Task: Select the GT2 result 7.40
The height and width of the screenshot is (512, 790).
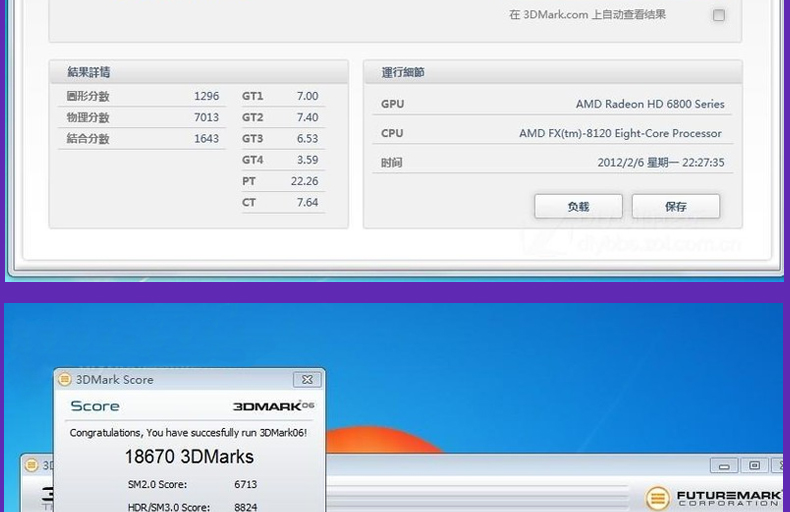Action: (x=307, y=117)
